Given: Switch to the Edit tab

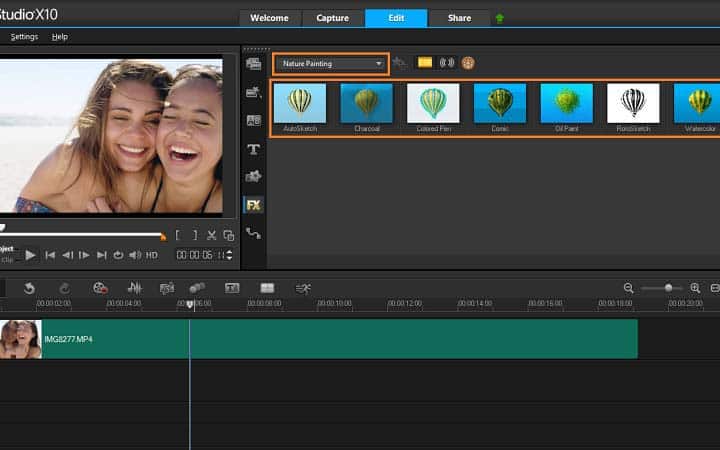Looking at the screenshot, I should (x=396, y=18).
